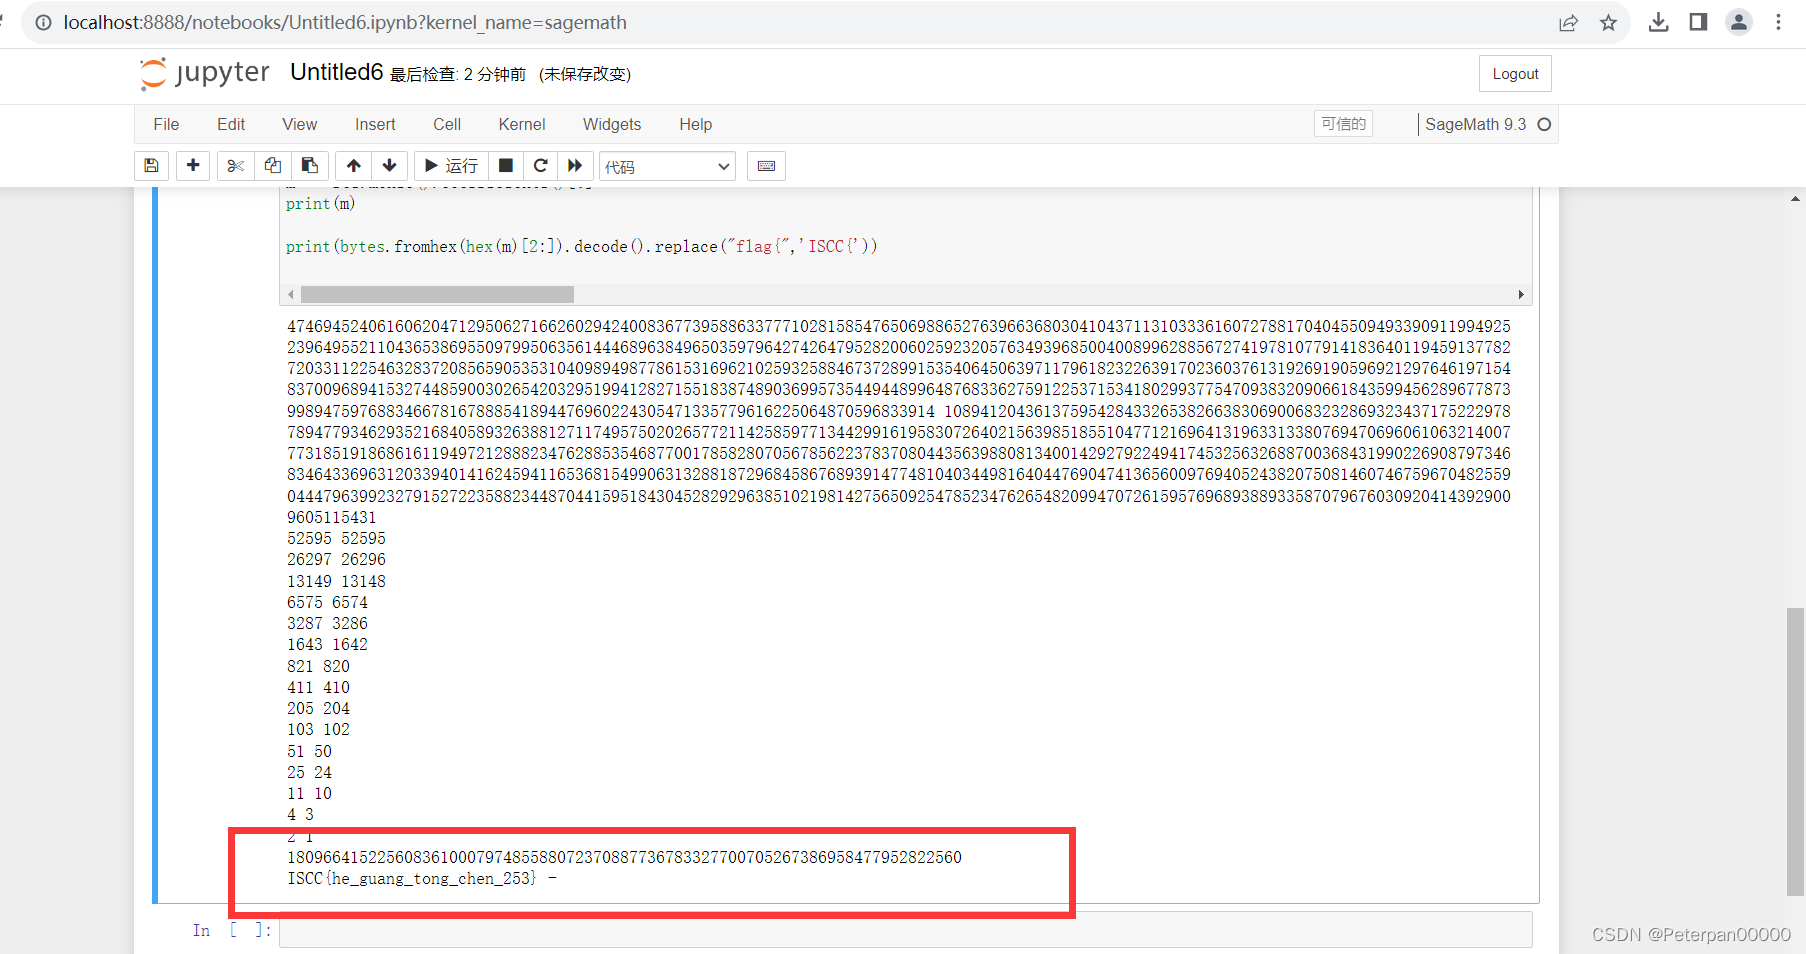Screen dimensions: 1806x954
Task: Run the current cell (运行)
Action: coord(451,166)
